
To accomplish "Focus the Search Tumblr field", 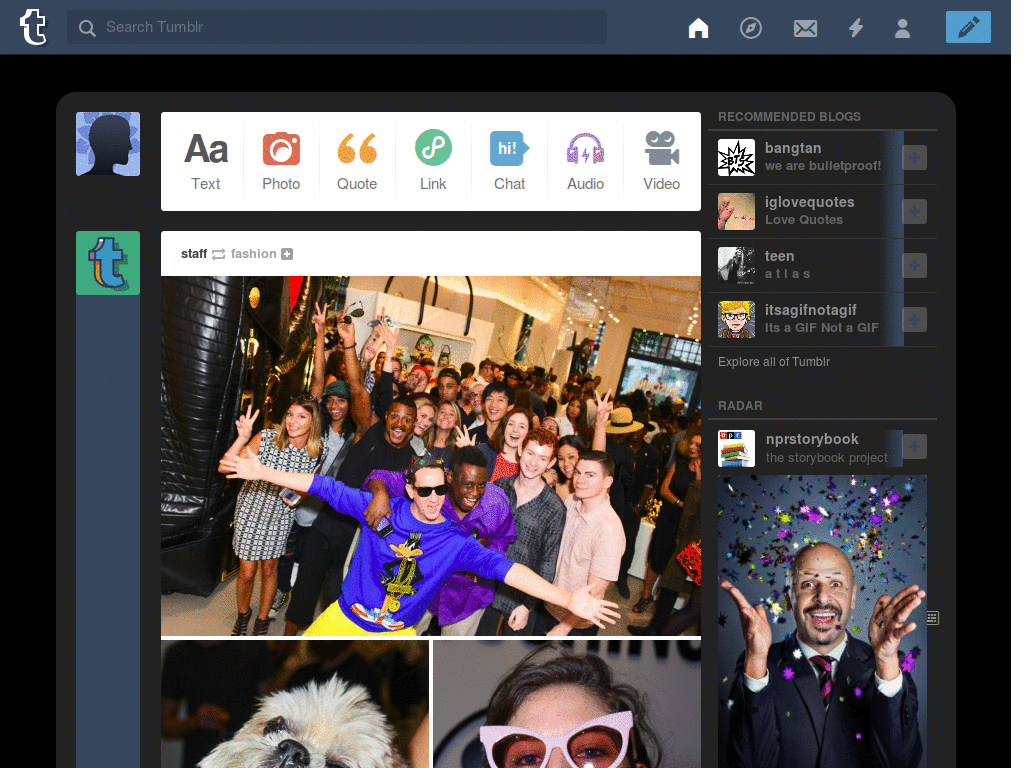I will coord(337,27).
